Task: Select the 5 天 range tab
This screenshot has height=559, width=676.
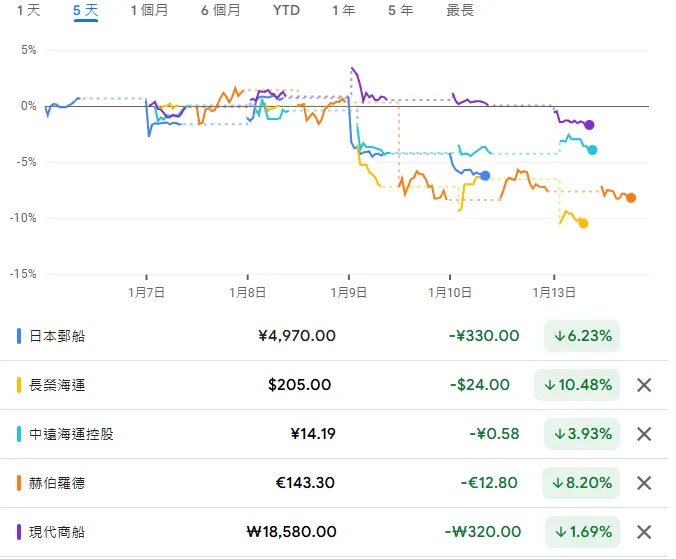Action: (86, 10)
